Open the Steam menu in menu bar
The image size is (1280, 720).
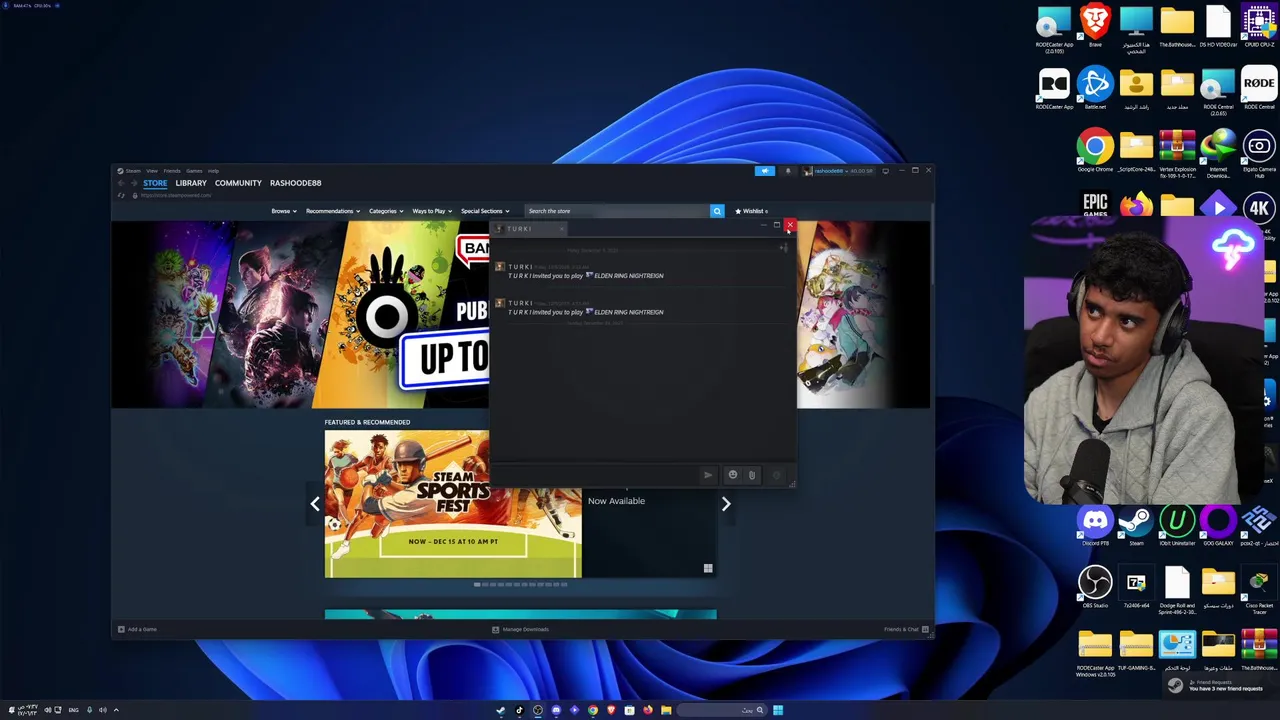tap(133, 171)
